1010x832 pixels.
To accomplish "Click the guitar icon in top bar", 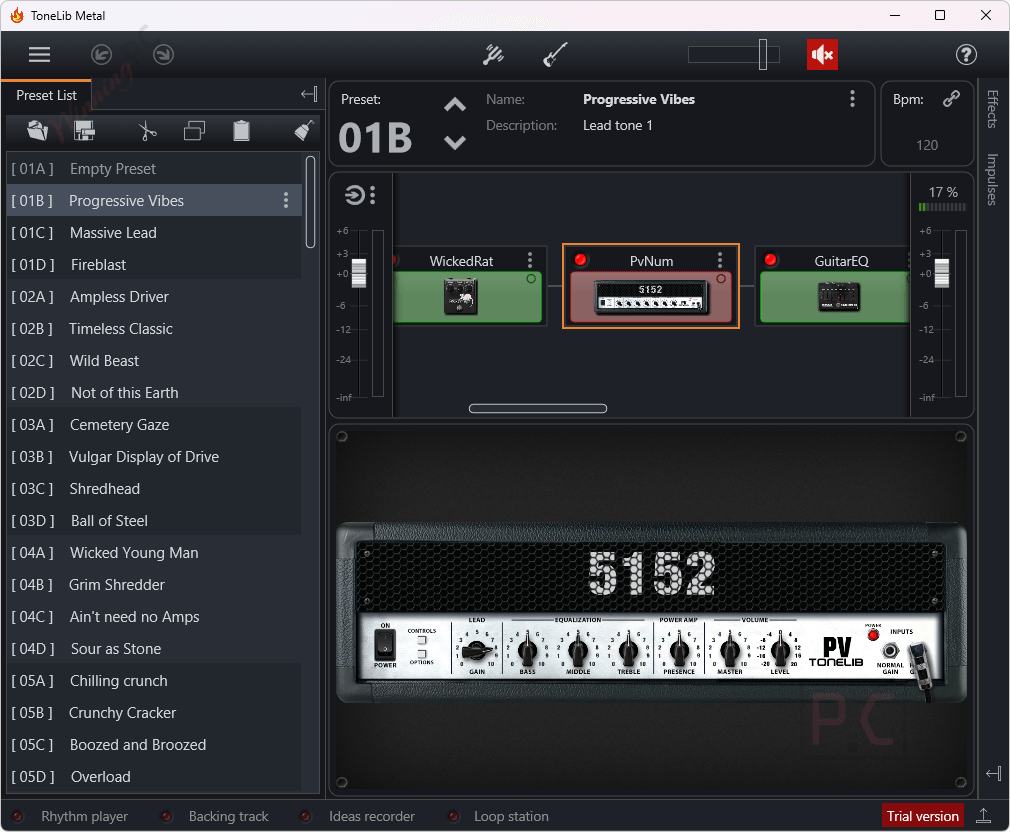I will tap(555, 55).
